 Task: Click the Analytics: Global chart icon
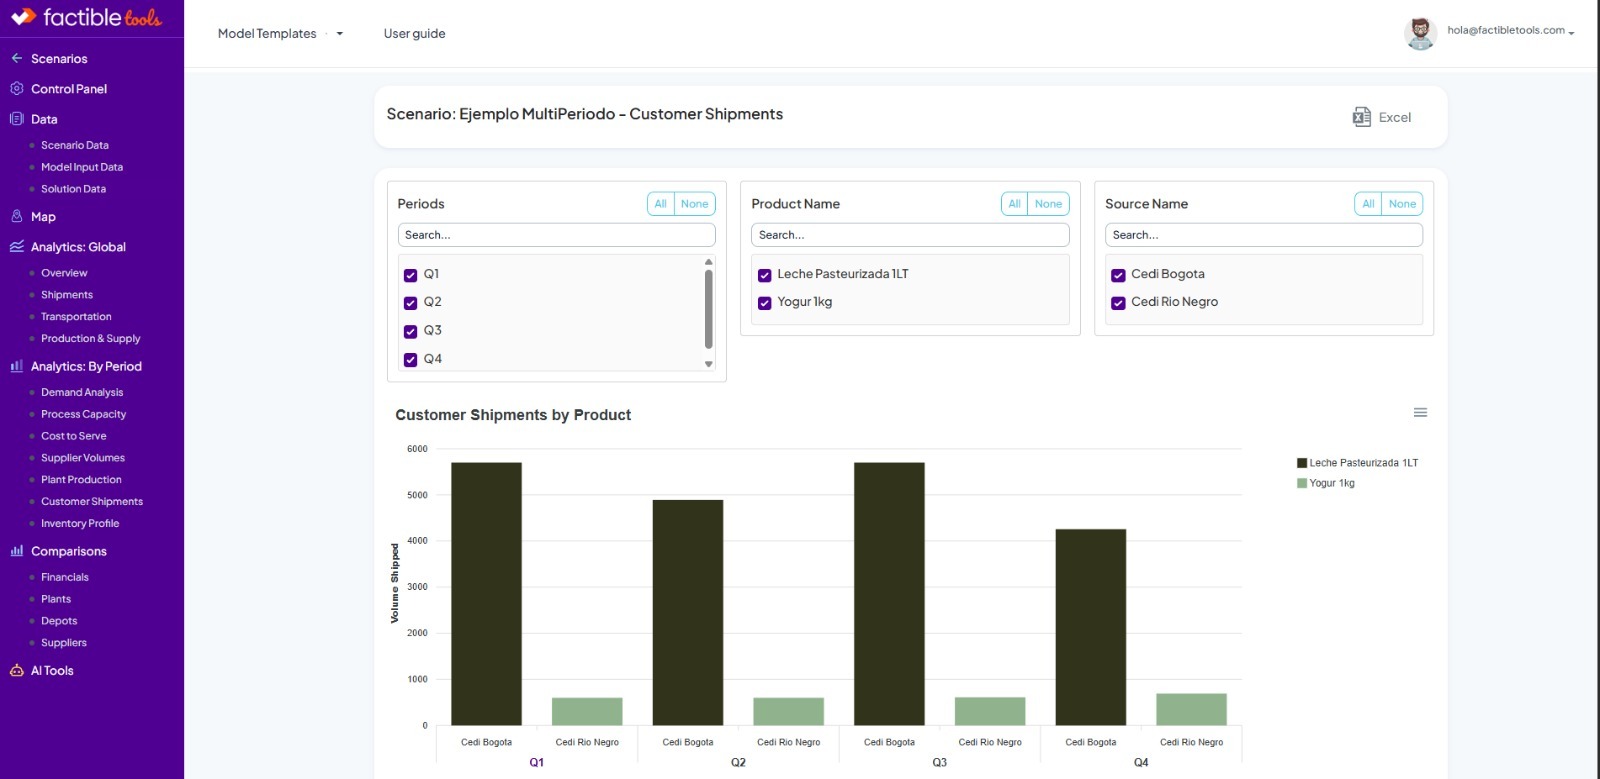[x=17, y=246]
